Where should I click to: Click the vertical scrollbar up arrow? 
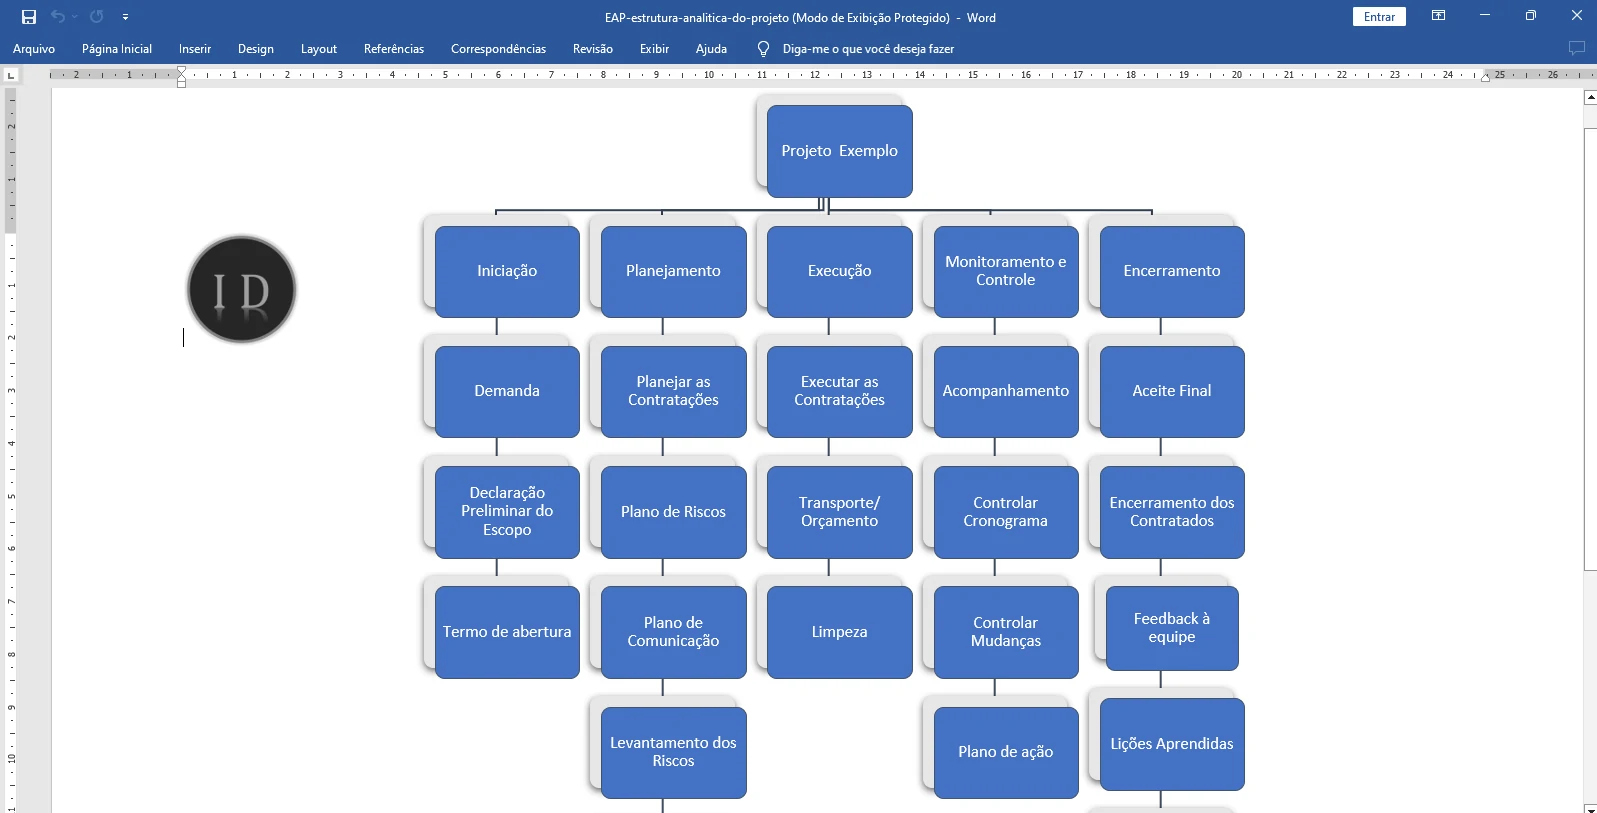pos(1590,97)
